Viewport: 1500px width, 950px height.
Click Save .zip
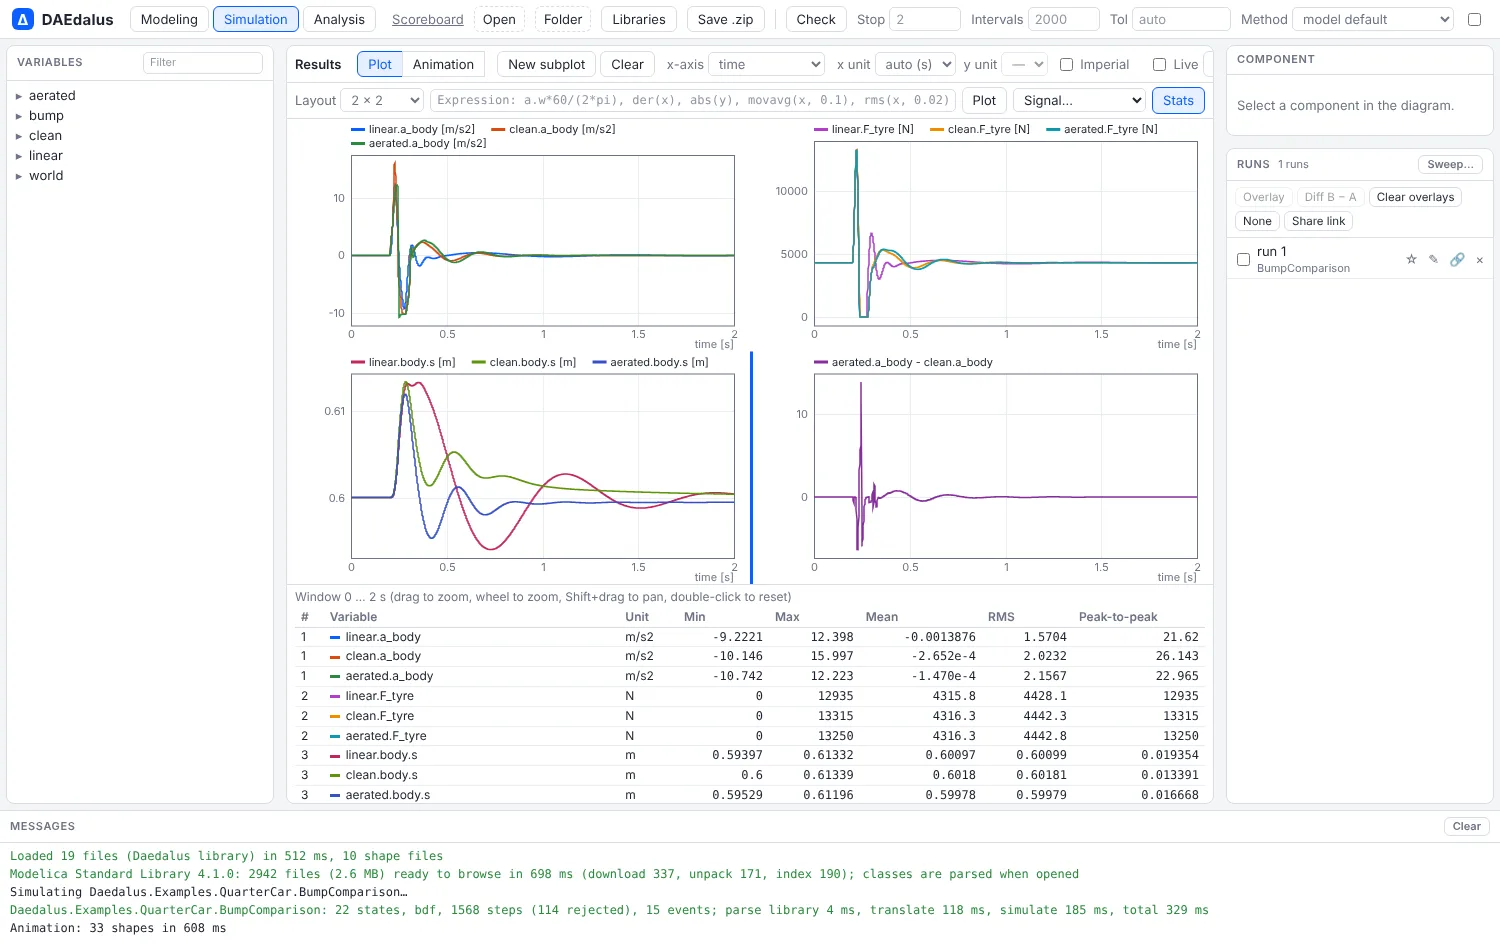(725, 19)
